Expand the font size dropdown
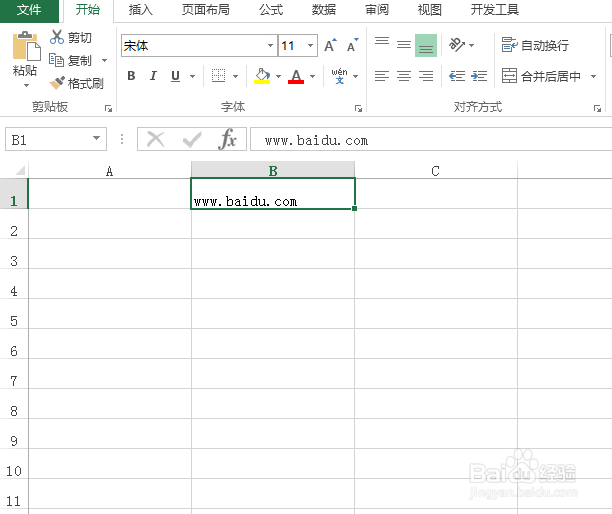This screenshot has width=612, height=514. click(x=310, y=46)
